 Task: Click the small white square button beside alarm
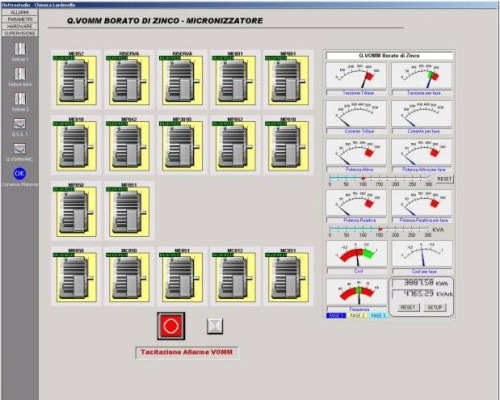click(x=215, y=326)
